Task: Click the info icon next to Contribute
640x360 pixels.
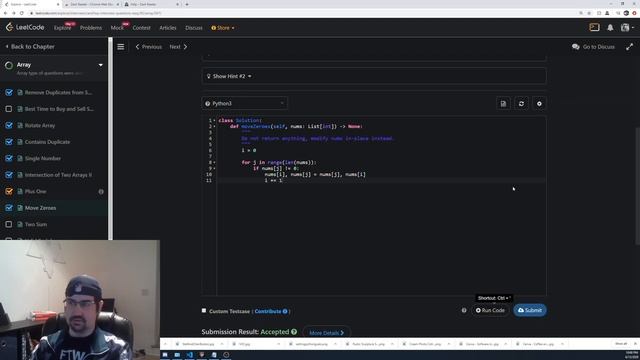Action: pos(285,311)
